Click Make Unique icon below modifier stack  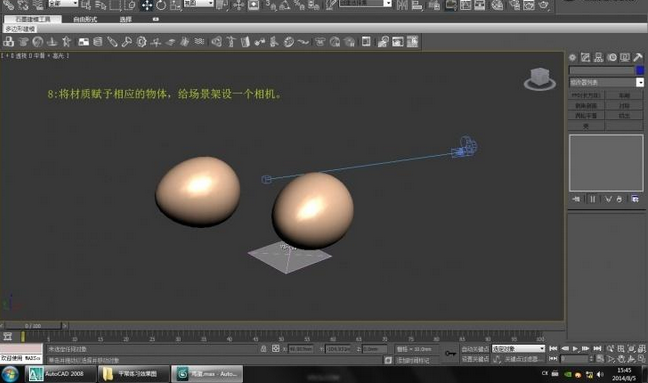[x=608, y=199]
